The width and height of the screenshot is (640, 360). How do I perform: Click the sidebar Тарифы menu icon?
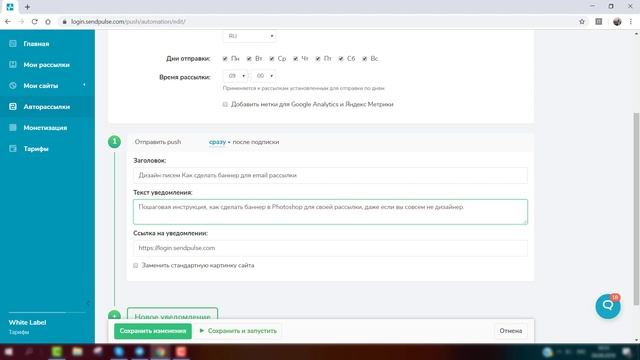[x=13, y=149]
